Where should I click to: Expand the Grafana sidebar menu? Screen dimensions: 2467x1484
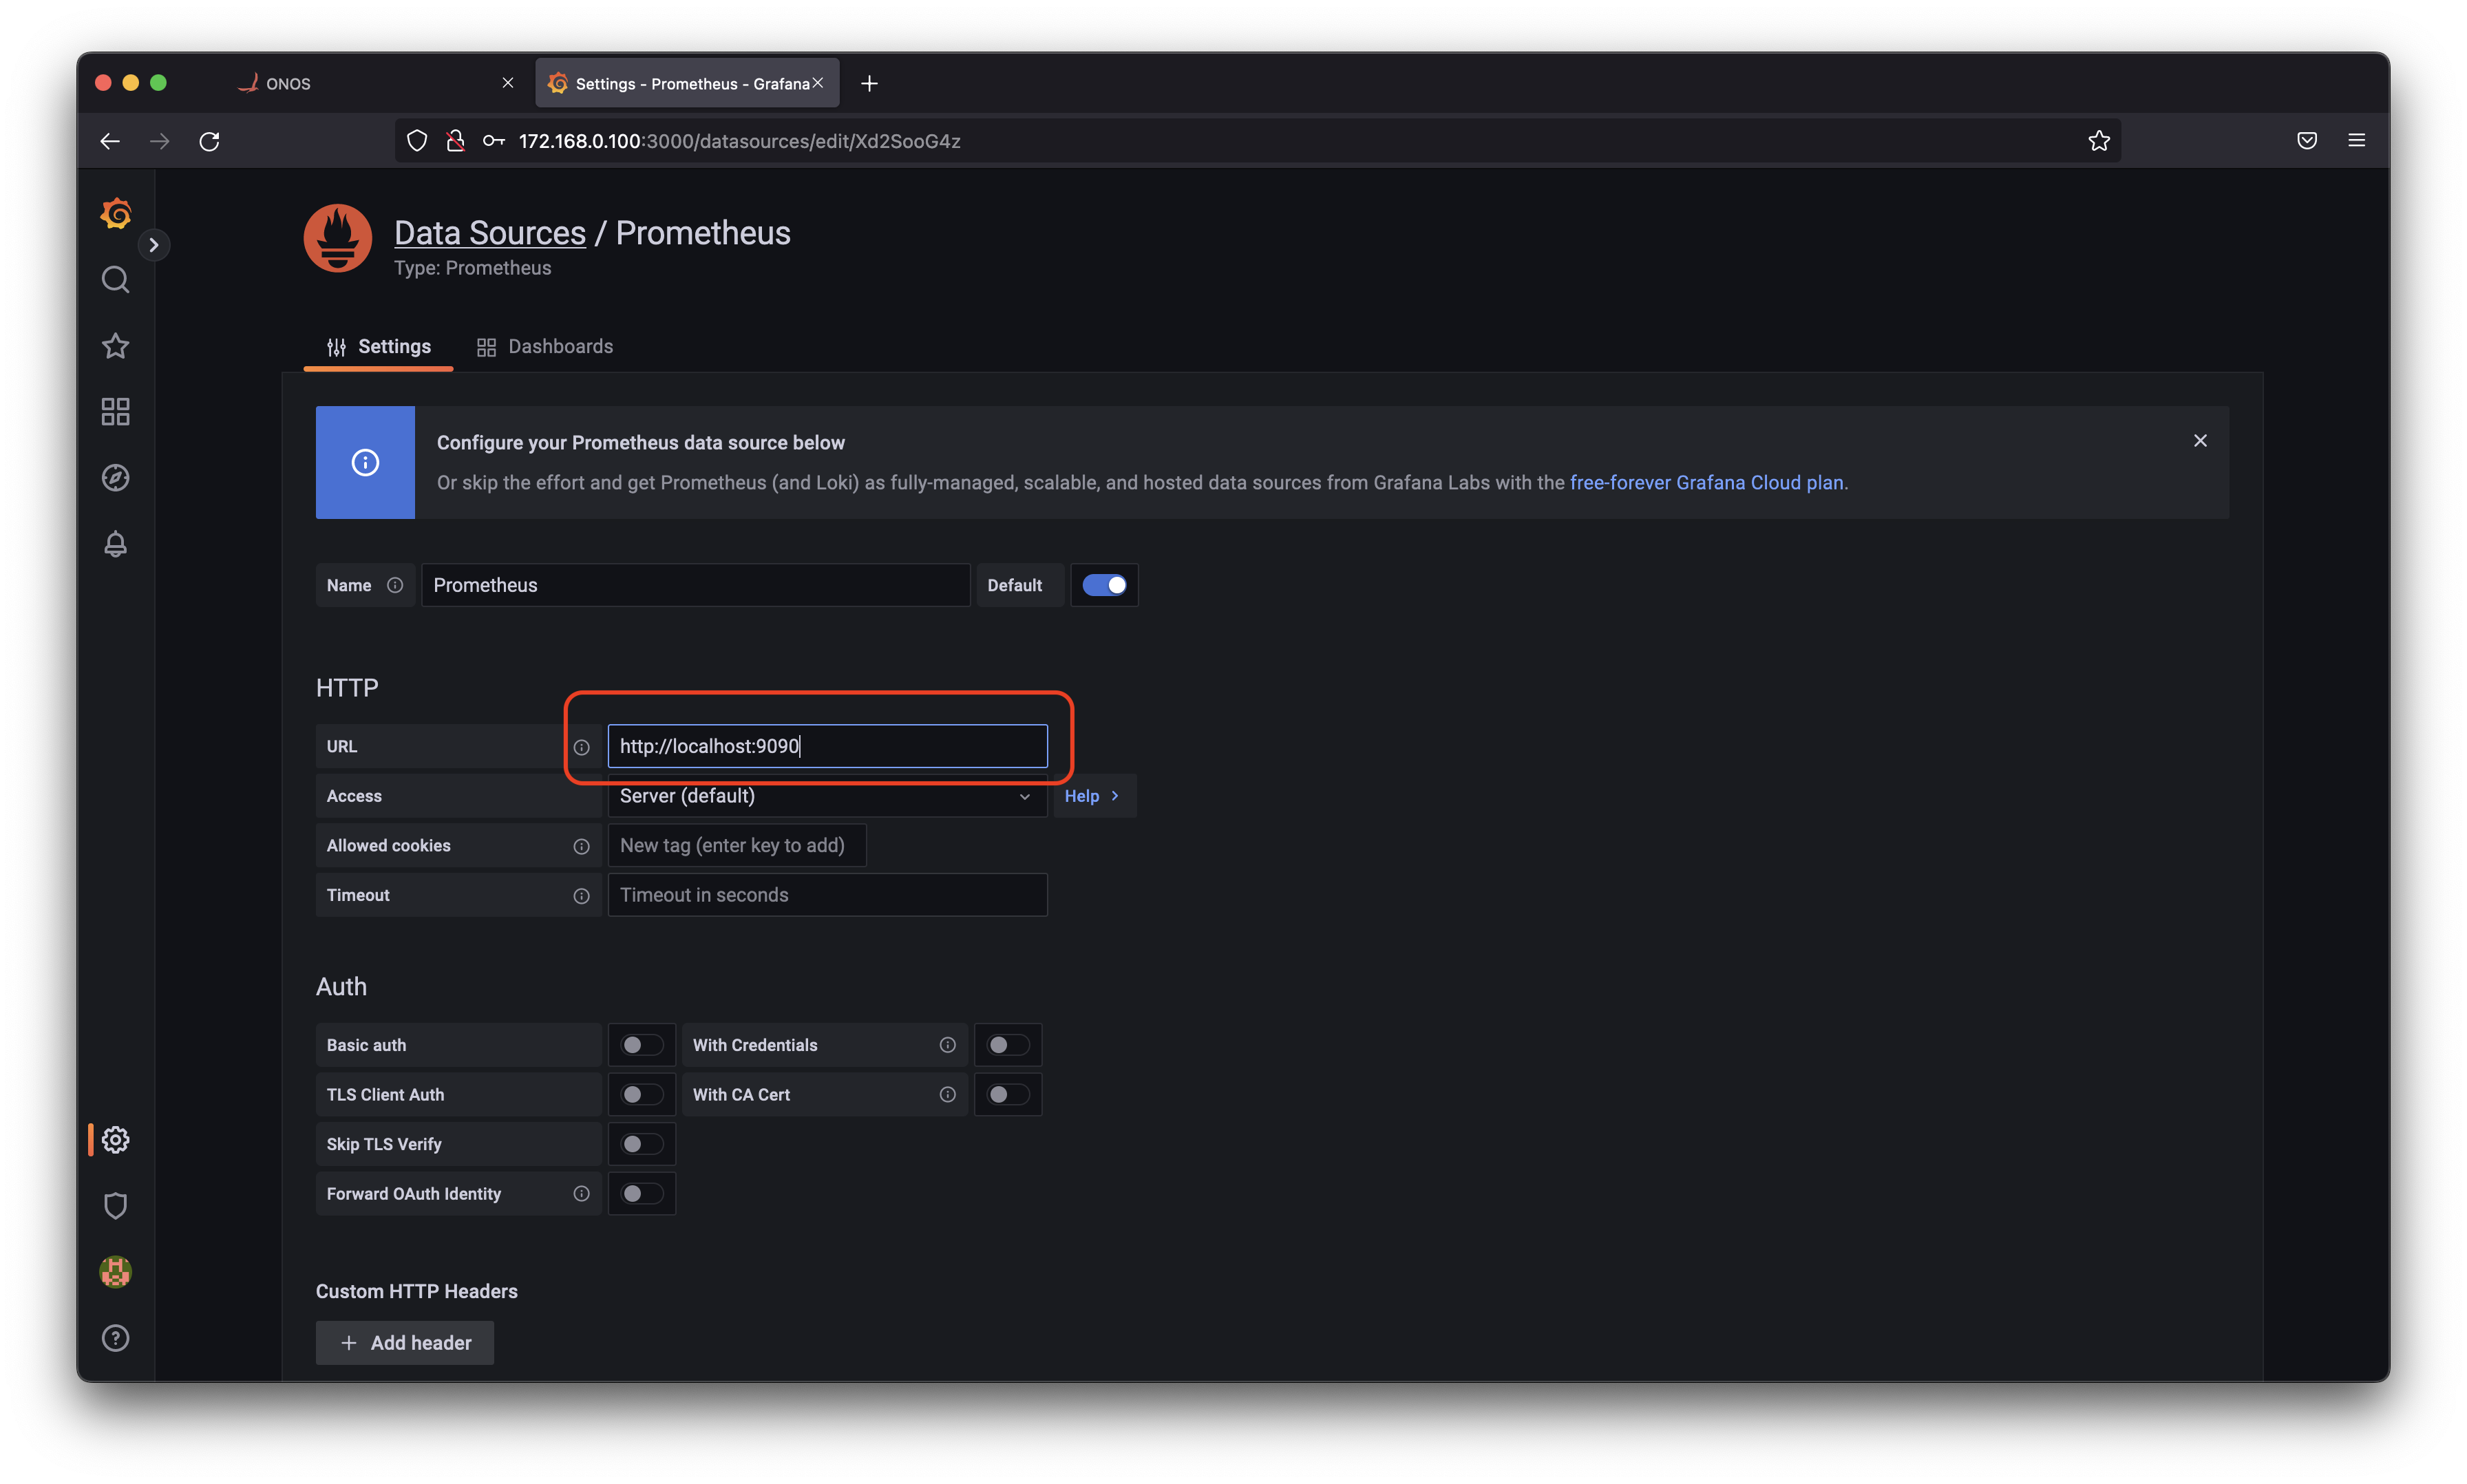pos(153,245)
